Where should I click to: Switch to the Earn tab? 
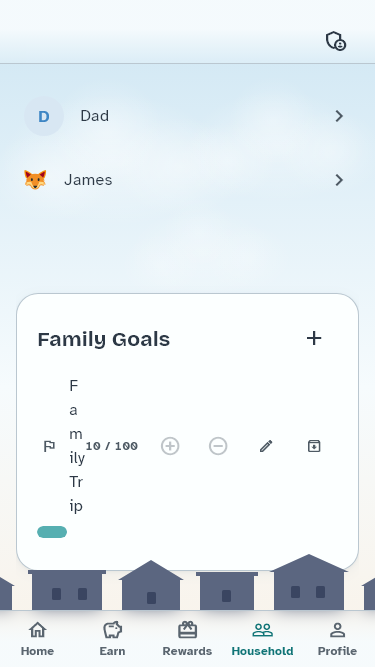coord(112,639)
